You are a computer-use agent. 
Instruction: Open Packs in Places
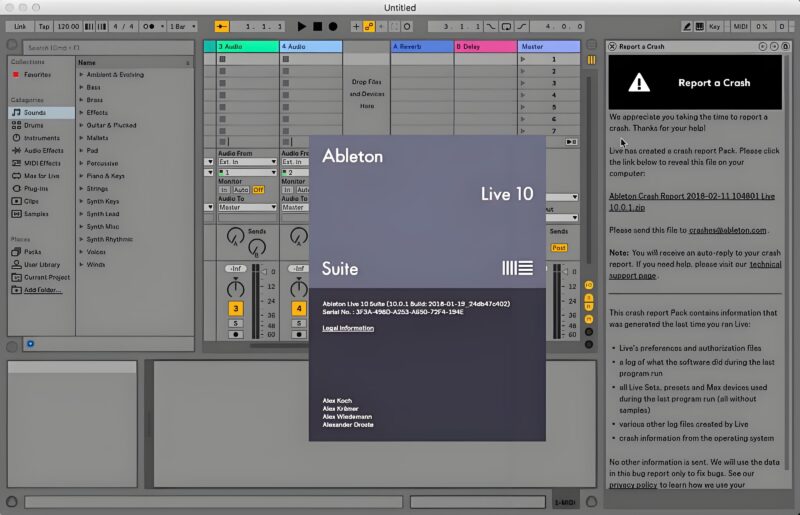click(x=32, y=252)
